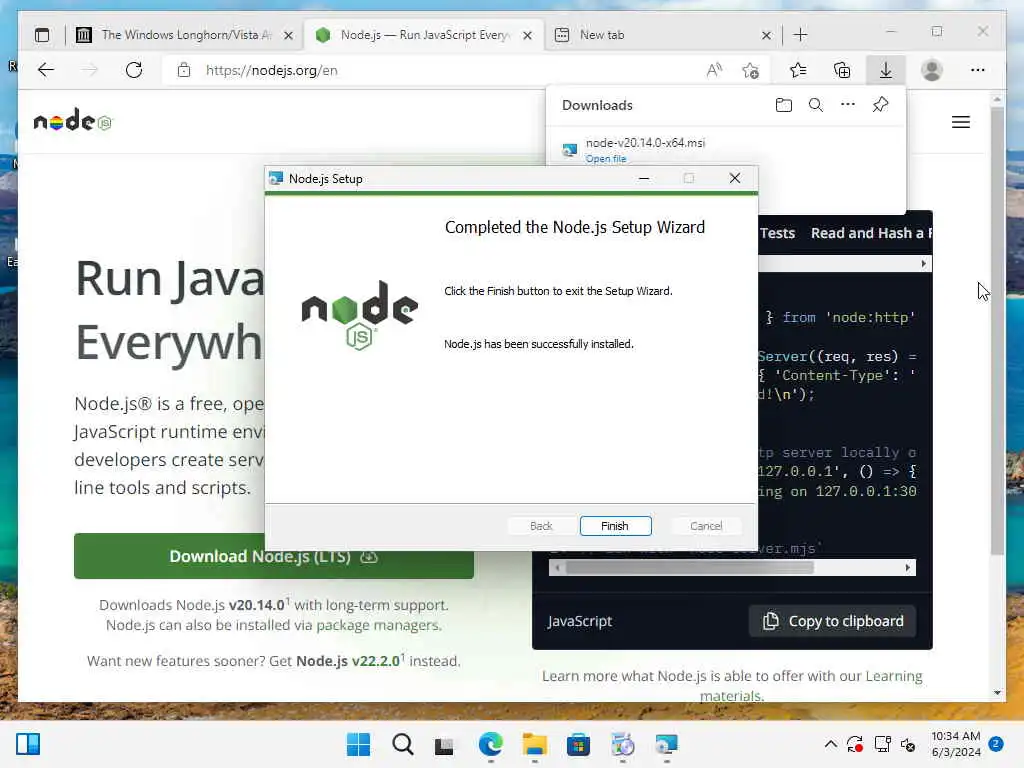The width and height of the screenshot is (1024, 768).
Task: Click Back button in Node.js Setup dialog
Action: (541, 526)
